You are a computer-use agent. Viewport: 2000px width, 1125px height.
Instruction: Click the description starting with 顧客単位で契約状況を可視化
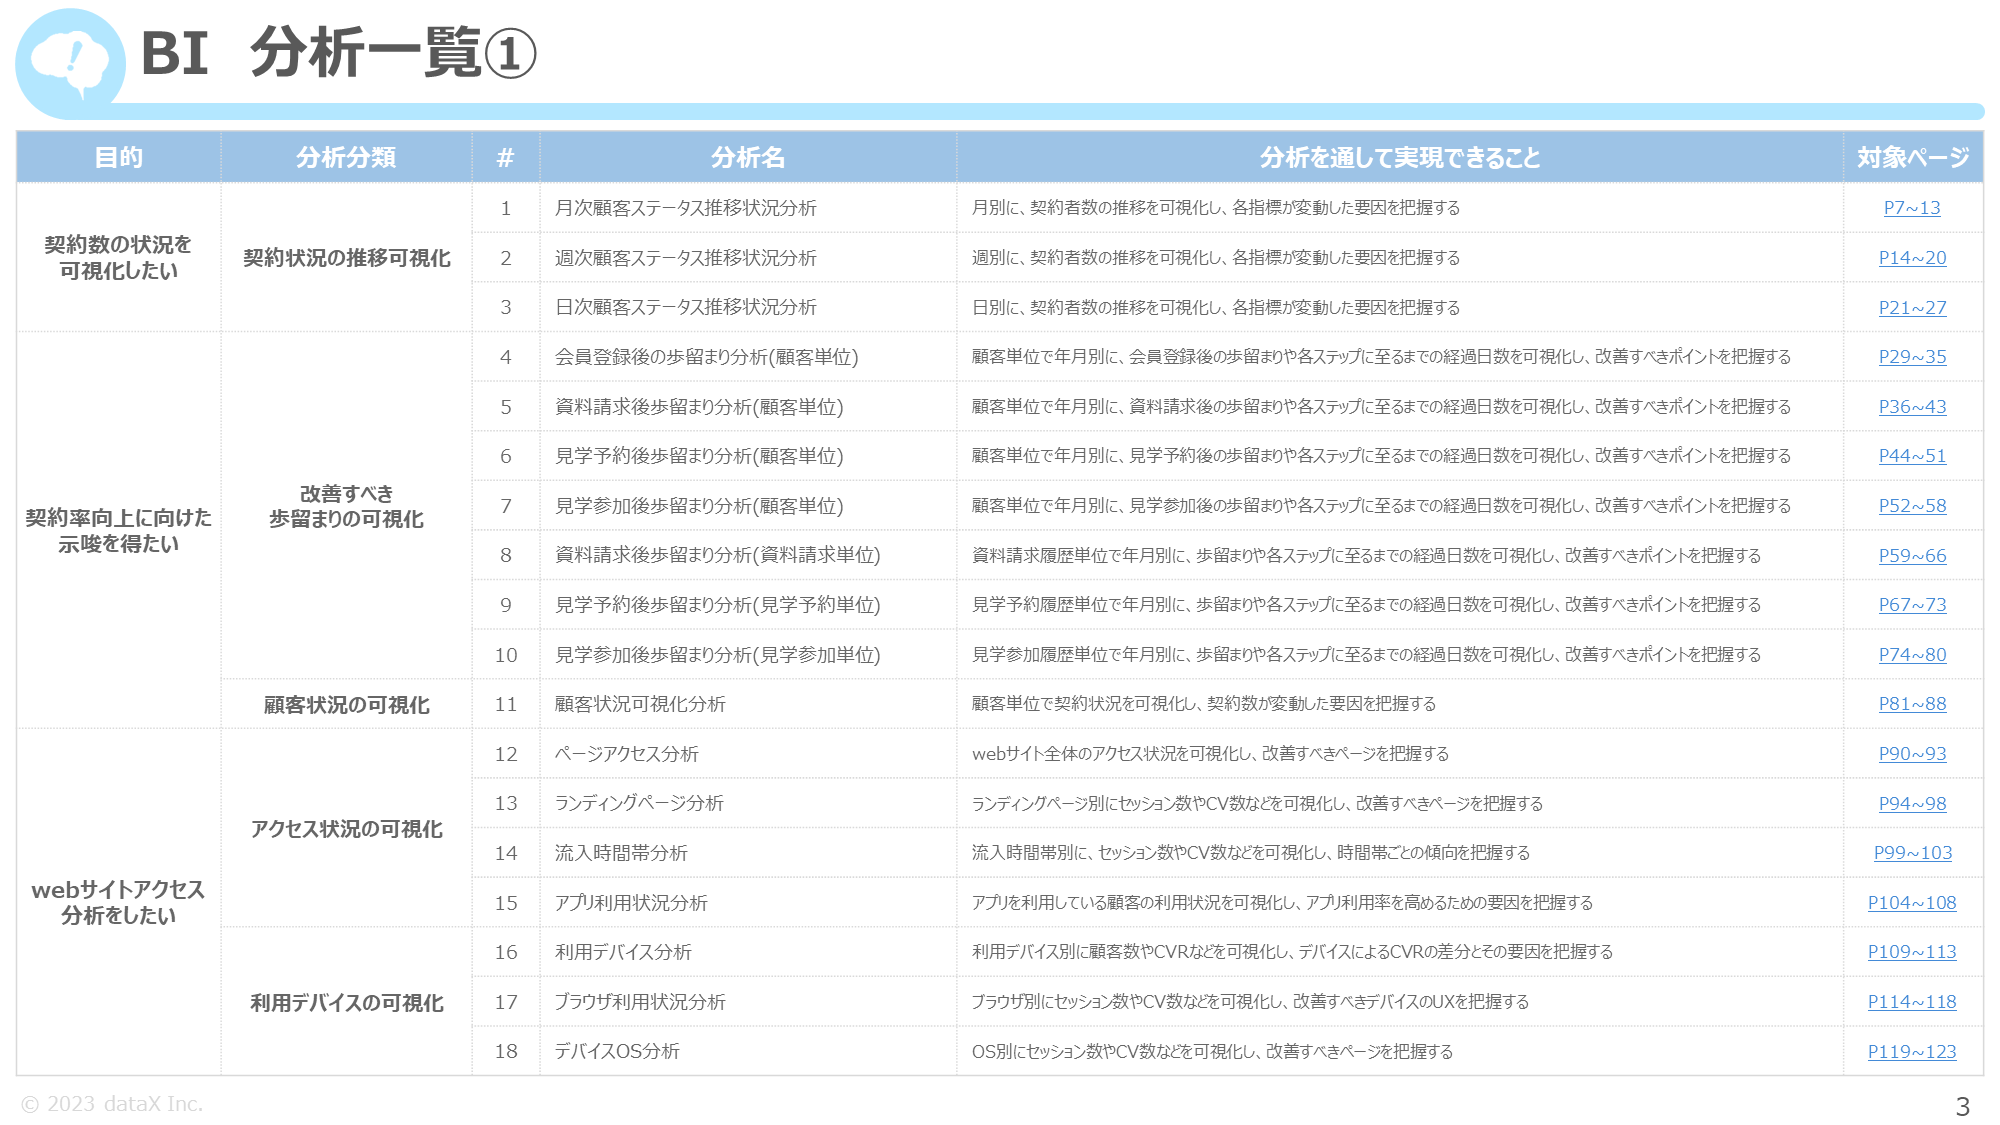click(x=1204, y=704)
